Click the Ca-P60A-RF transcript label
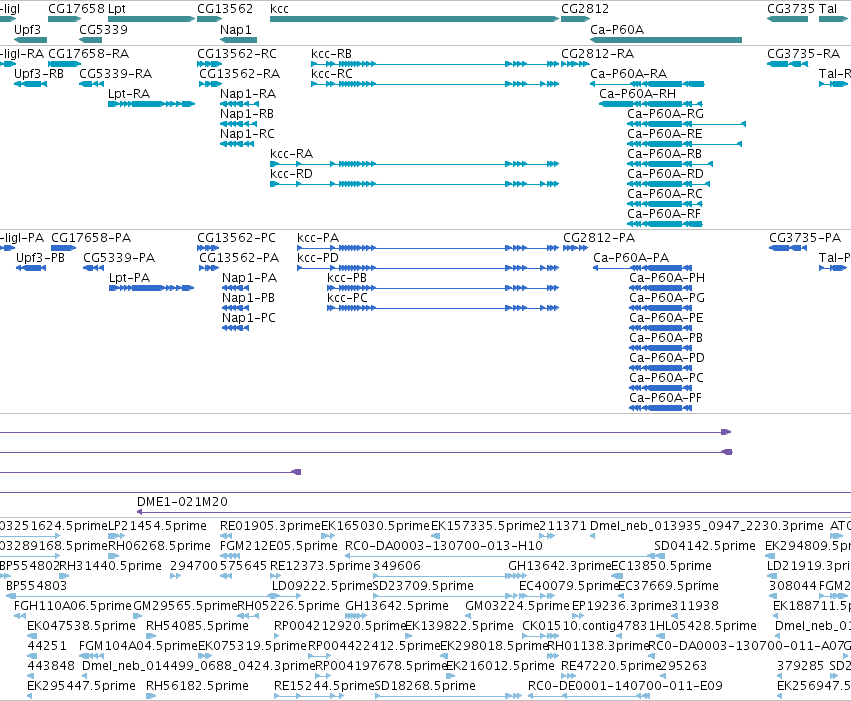 point(664,214)
